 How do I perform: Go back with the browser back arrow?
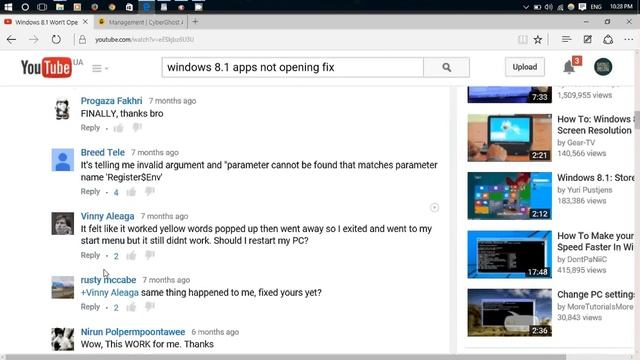pyautogui.click(x=11, y=40)
